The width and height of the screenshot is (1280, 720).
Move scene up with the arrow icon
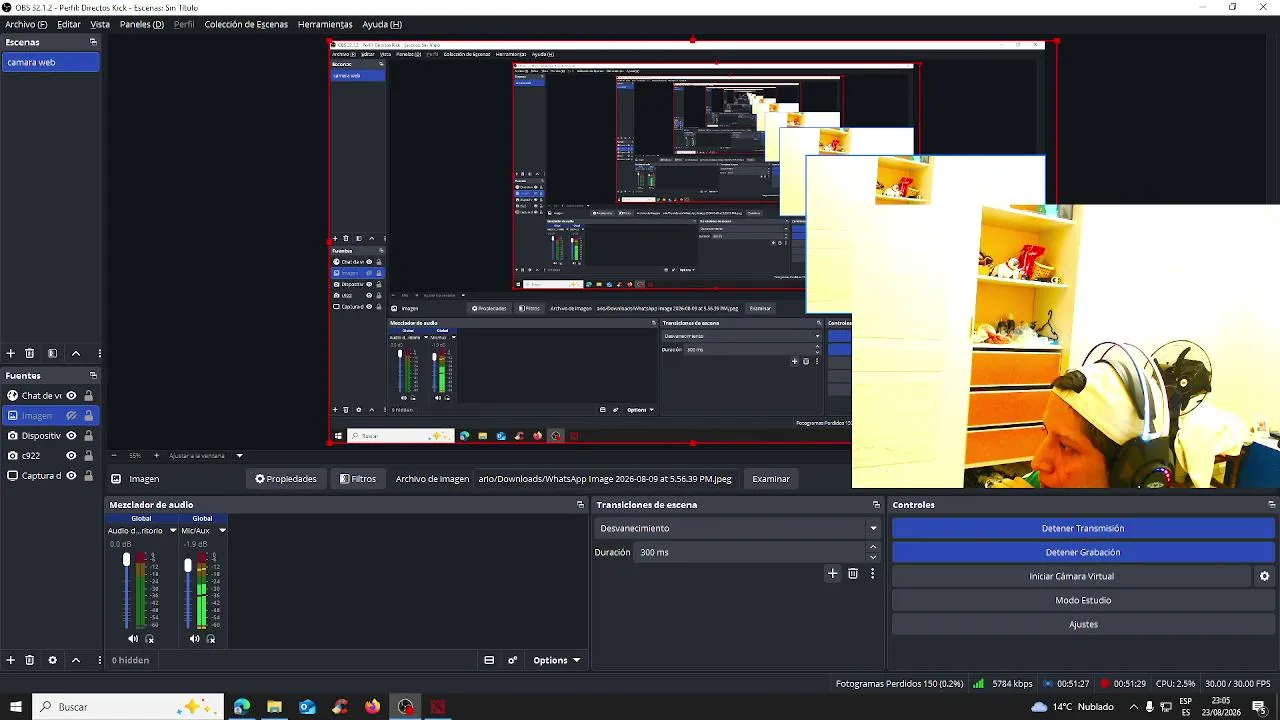coord(76,353)
